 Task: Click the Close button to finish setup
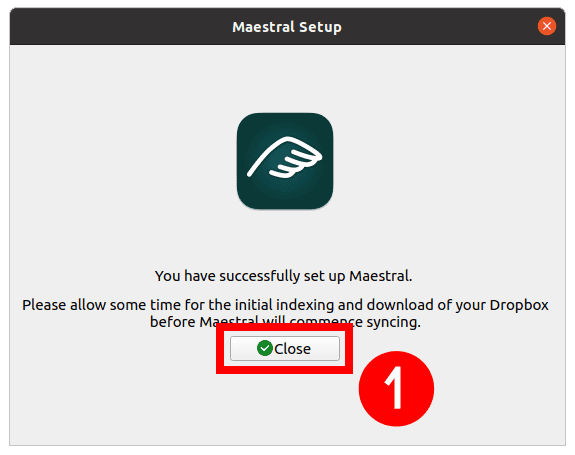(x=285, y=348)
